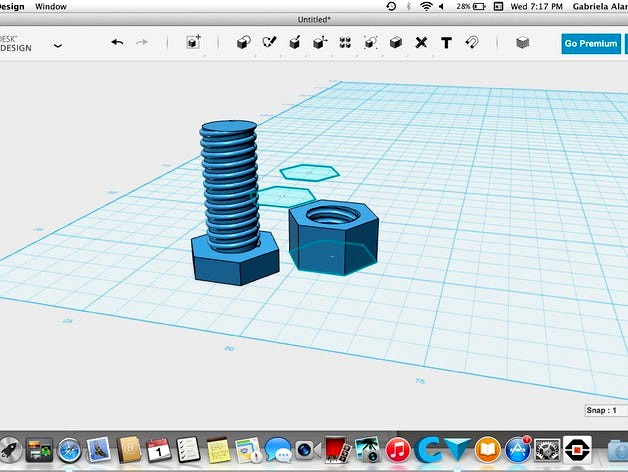This screenshot has width=628, height=472.
Task: Open the Primitives box tool
Action: 243,43
